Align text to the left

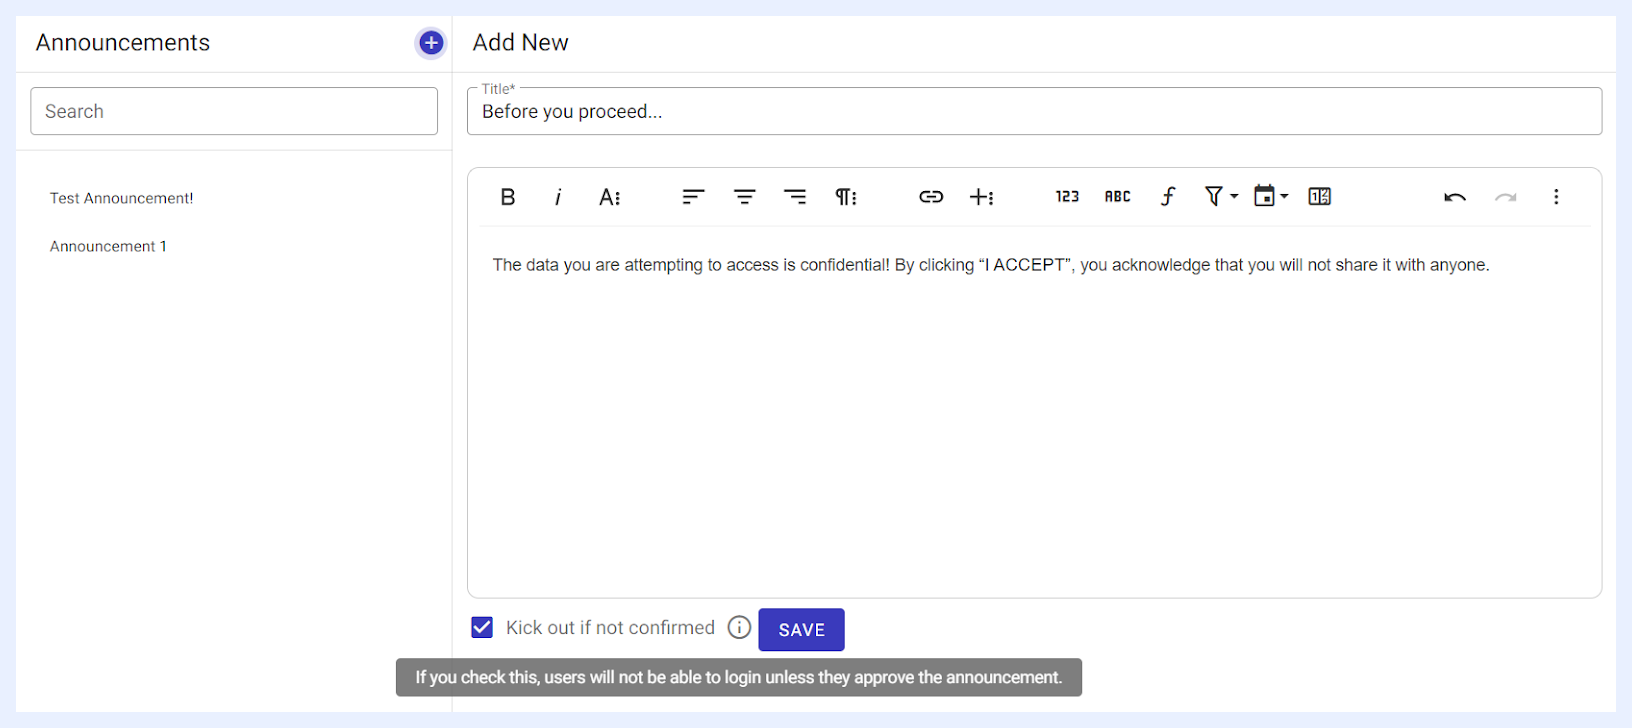693,197
